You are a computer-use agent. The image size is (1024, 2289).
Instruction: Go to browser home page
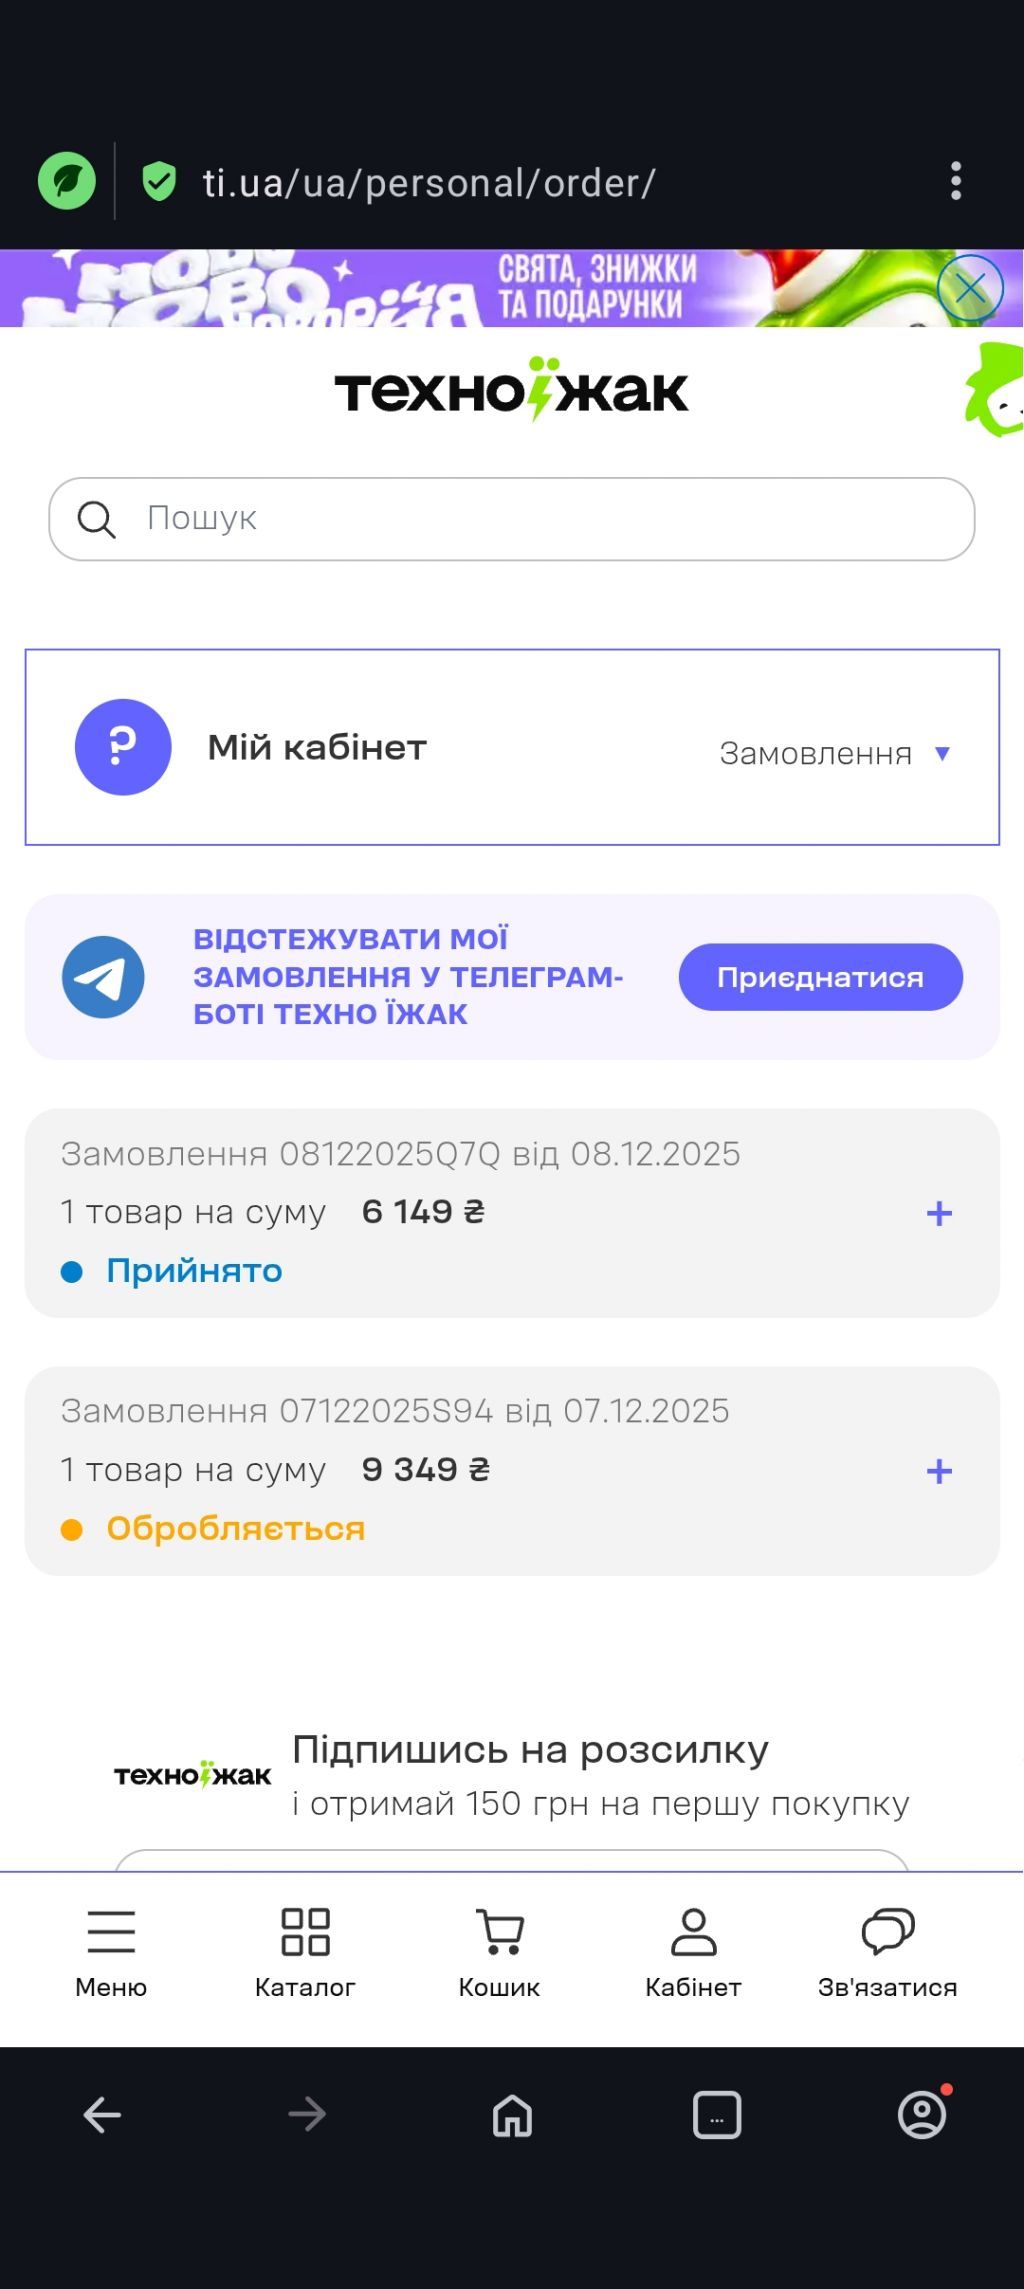(x=512, y=2114)
